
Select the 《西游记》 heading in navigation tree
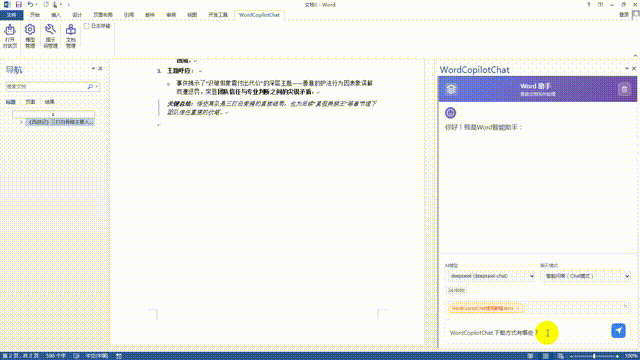[60, 122]
